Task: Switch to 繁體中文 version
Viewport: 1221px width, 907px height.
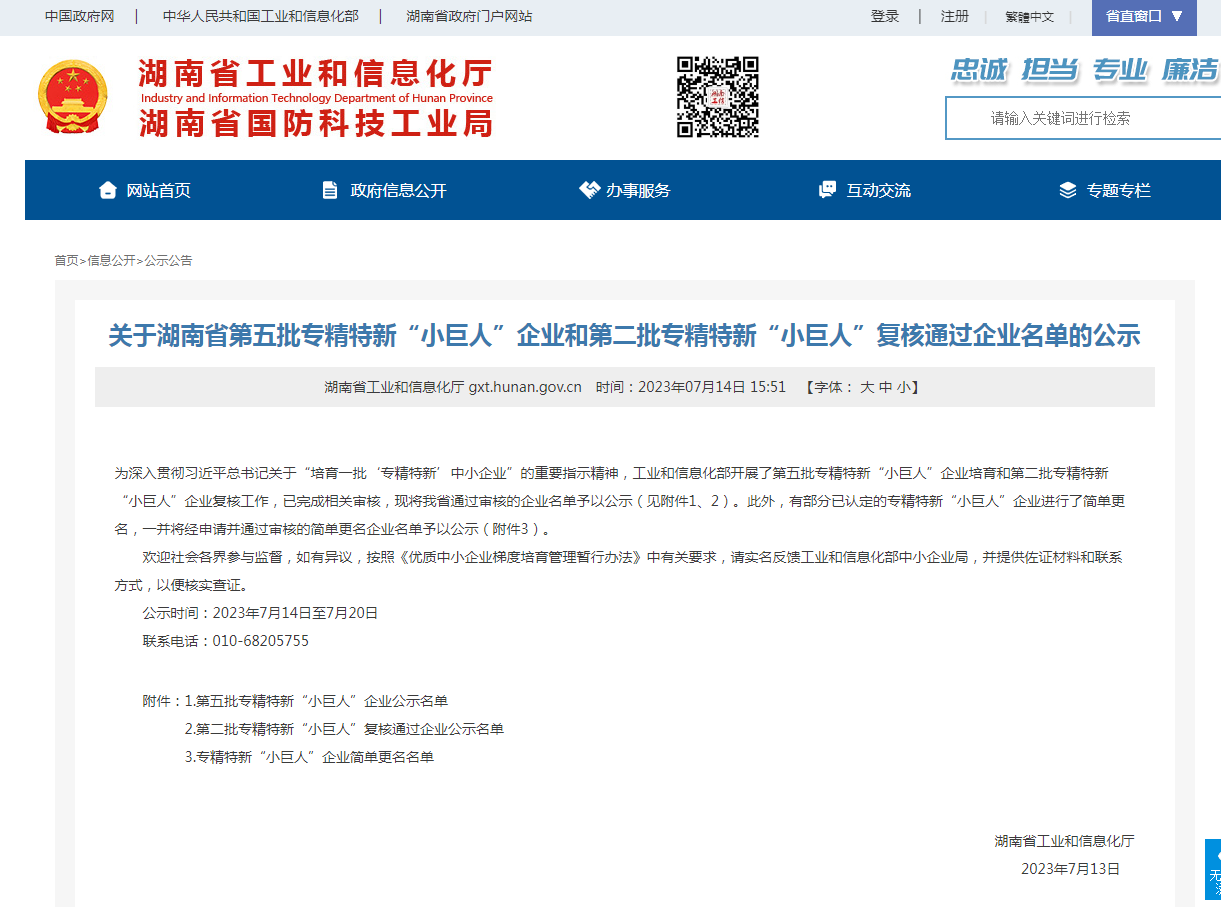Action: coord(1029,17)
